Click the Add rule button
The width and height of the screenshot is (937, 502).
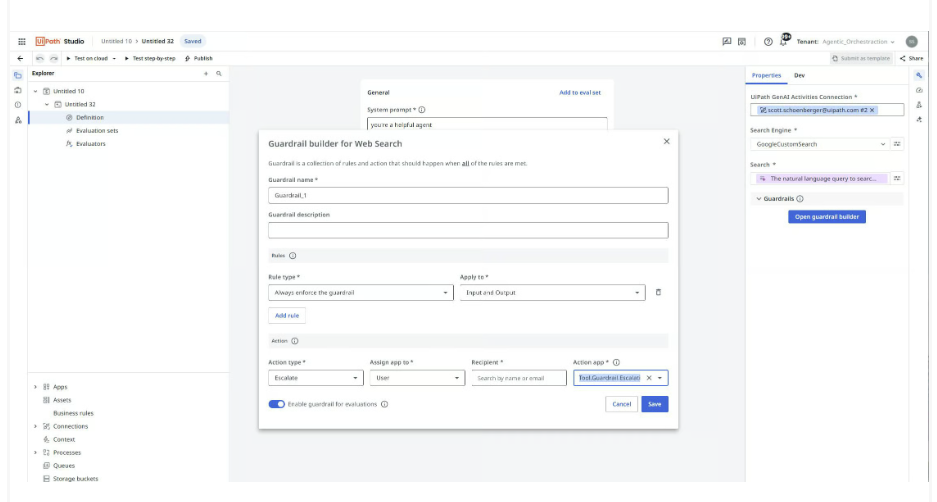coord(287,316)
